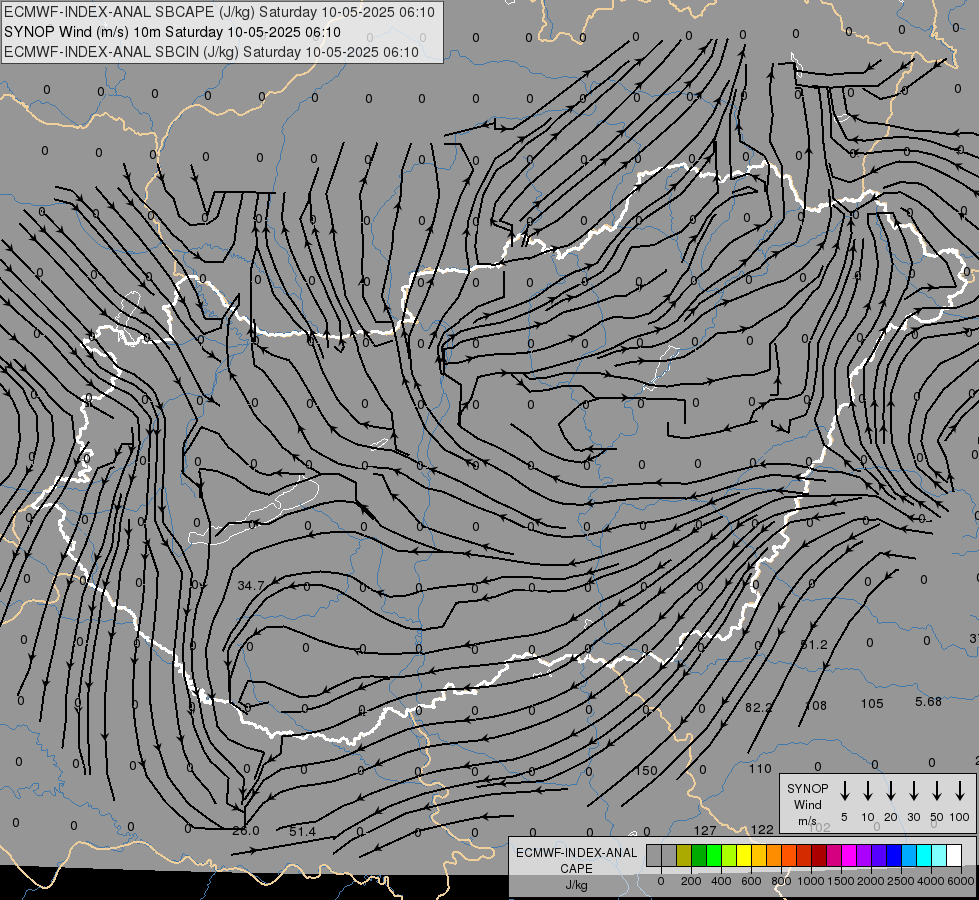979x900 pixels.
Task: Click the m/s unit in the wind legend
Action: [x=807, y=821]
